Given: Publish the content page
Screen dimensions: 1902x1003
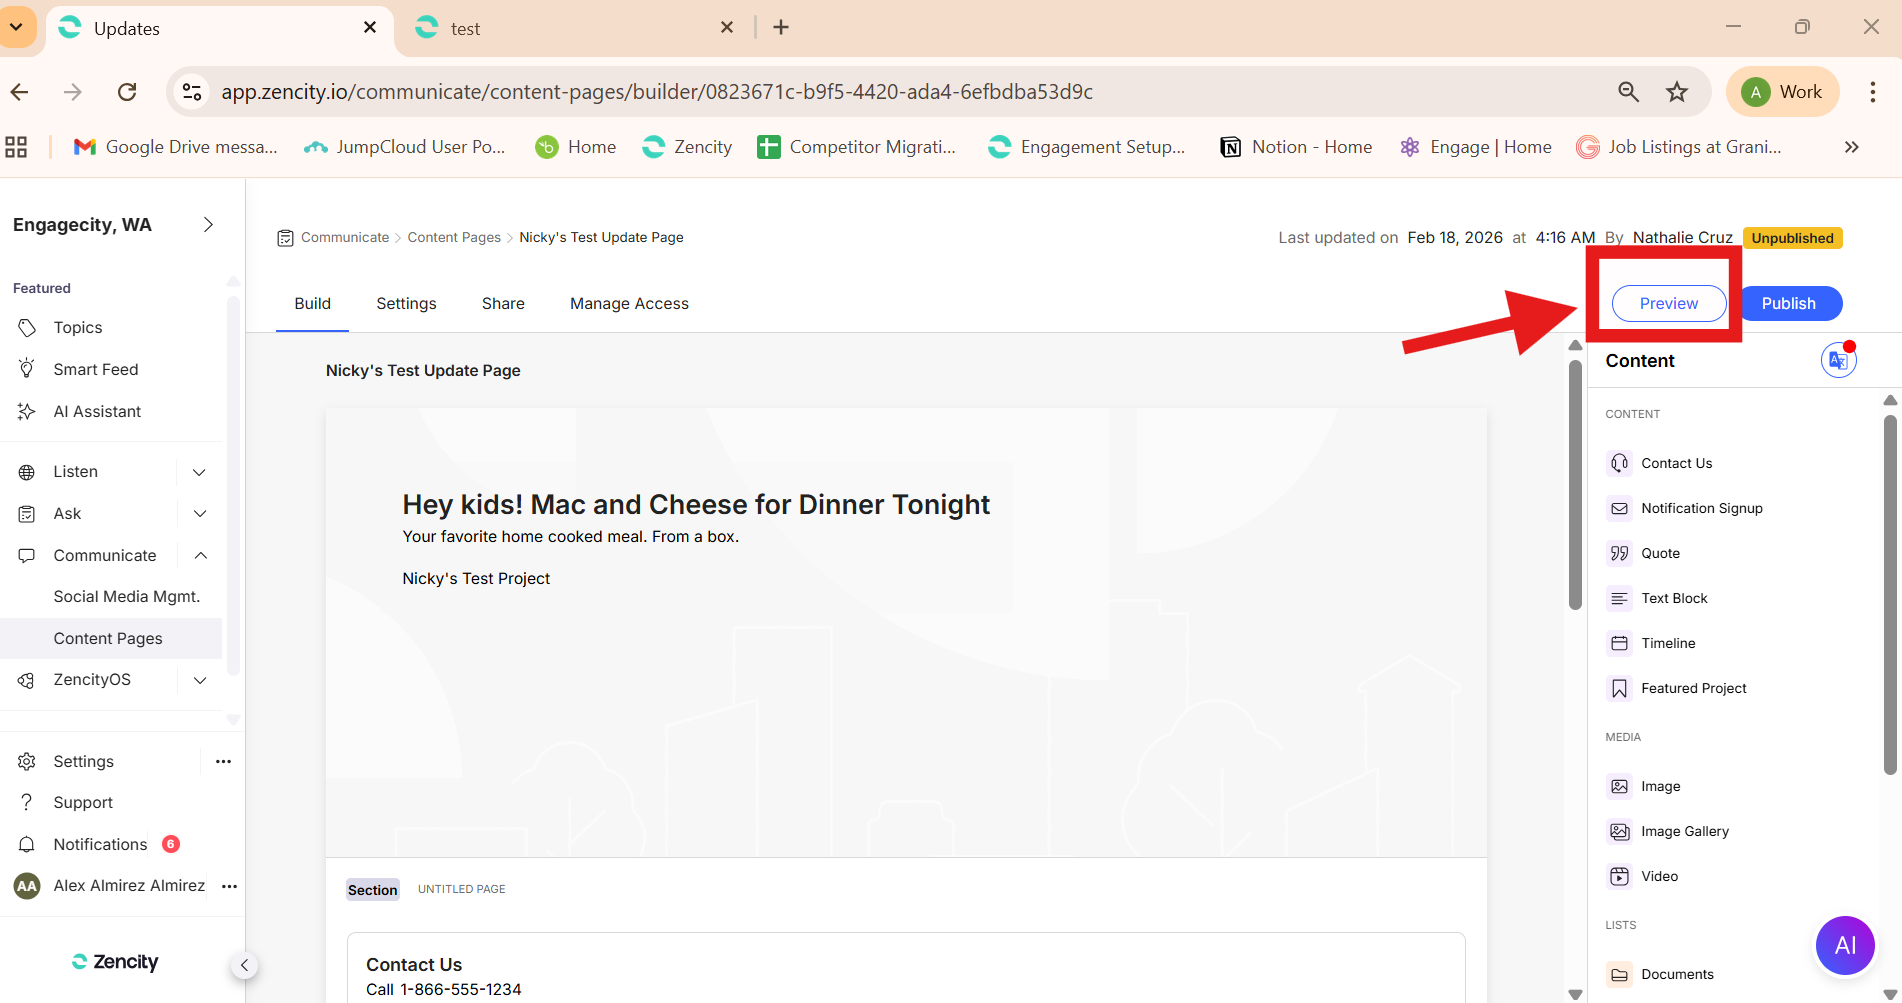Looking at the screenshot, I should click(x=1788, y=303).
